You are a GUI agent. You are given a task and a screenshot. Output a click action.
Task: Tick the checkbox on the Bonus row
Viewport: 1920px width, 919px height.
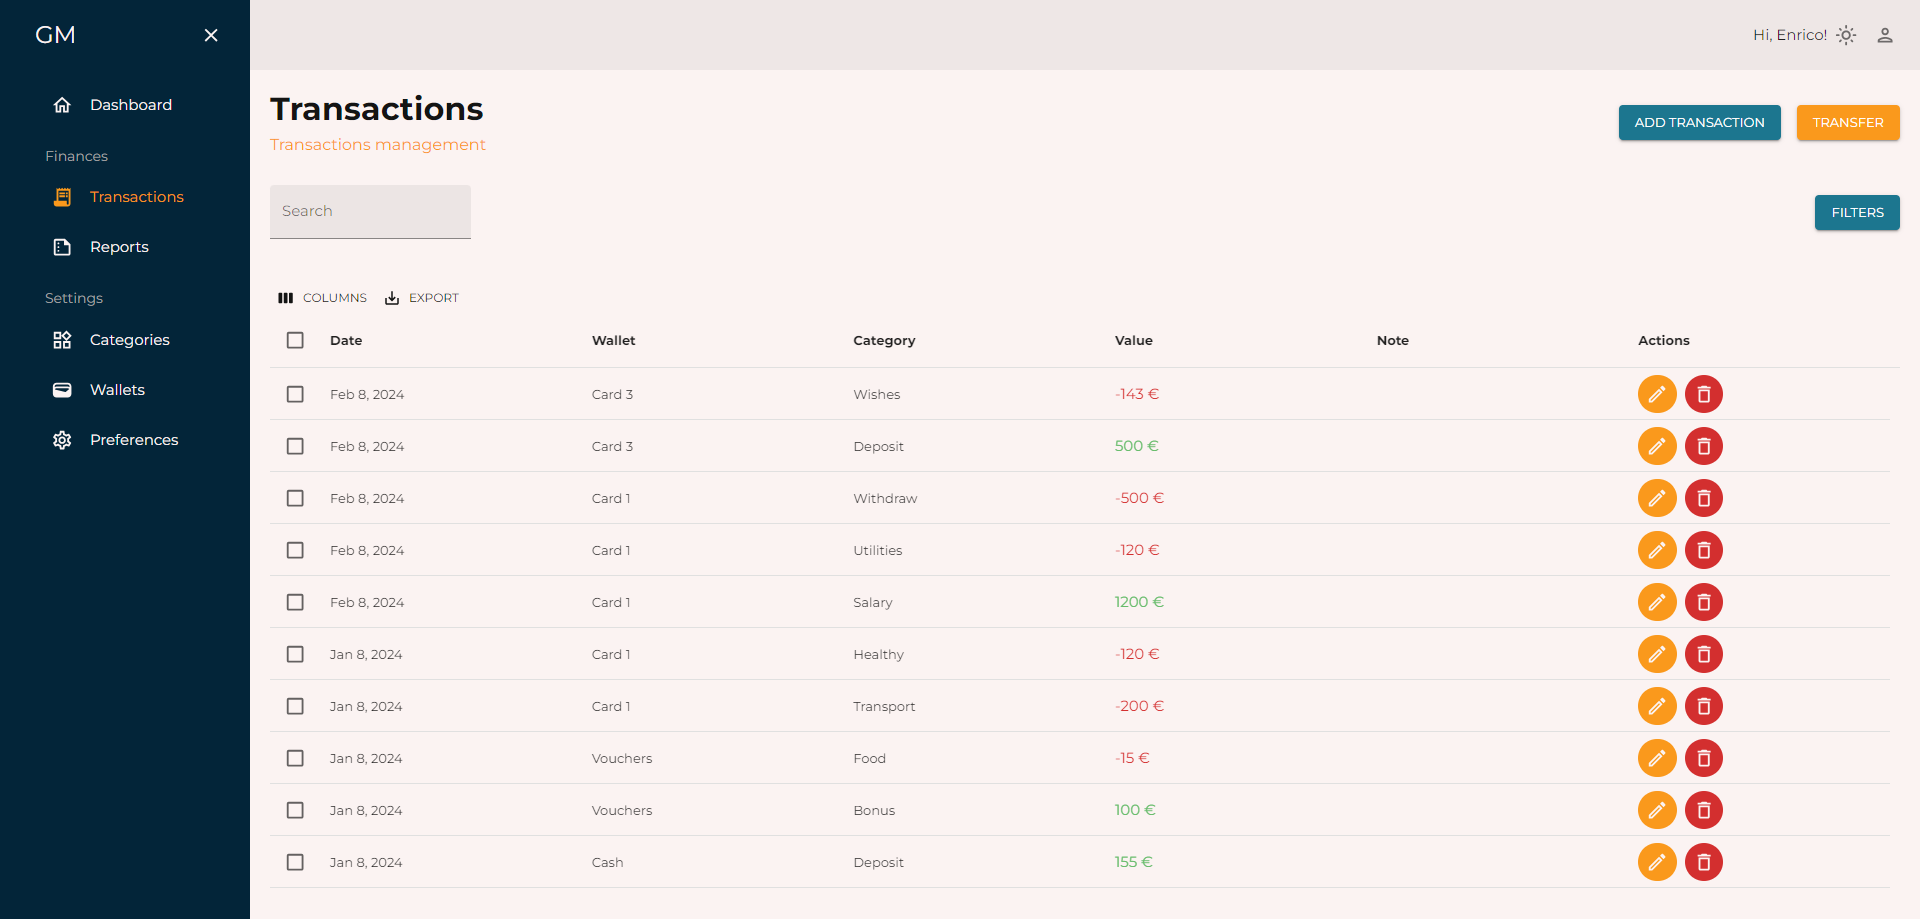coord(295,810)
